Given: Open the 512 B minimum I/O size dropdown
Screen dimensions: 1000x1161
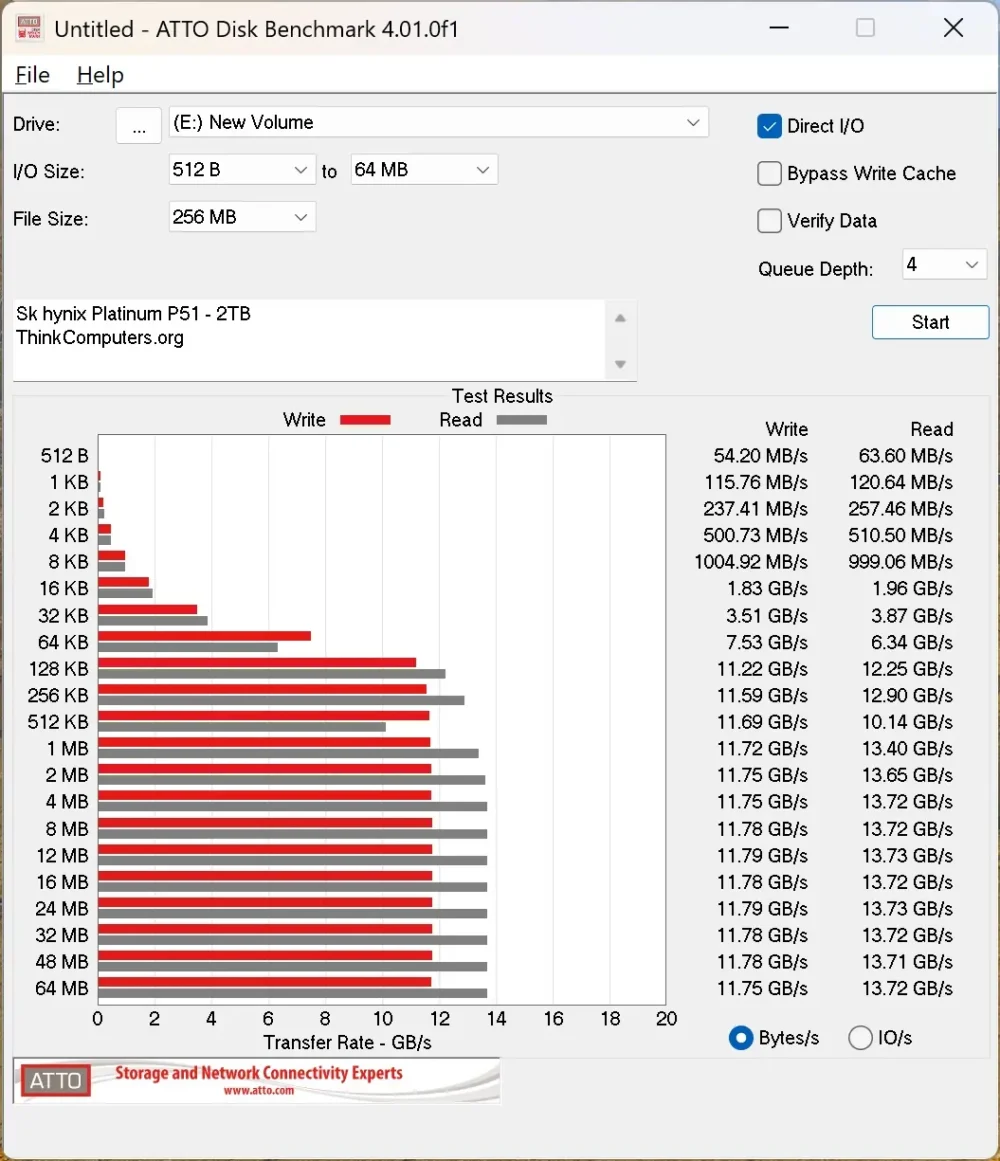Looking at the screenshot, I should pos(242,170).
